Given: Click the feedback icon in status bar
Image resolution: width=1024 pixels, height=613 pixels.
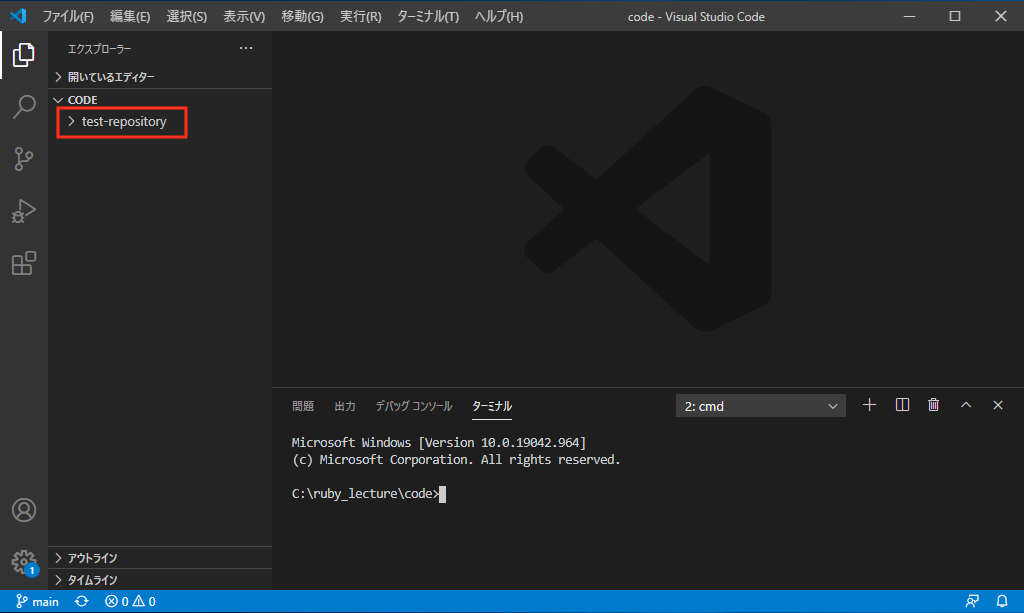Looking at the screenshot, I should tap(972, 601).
